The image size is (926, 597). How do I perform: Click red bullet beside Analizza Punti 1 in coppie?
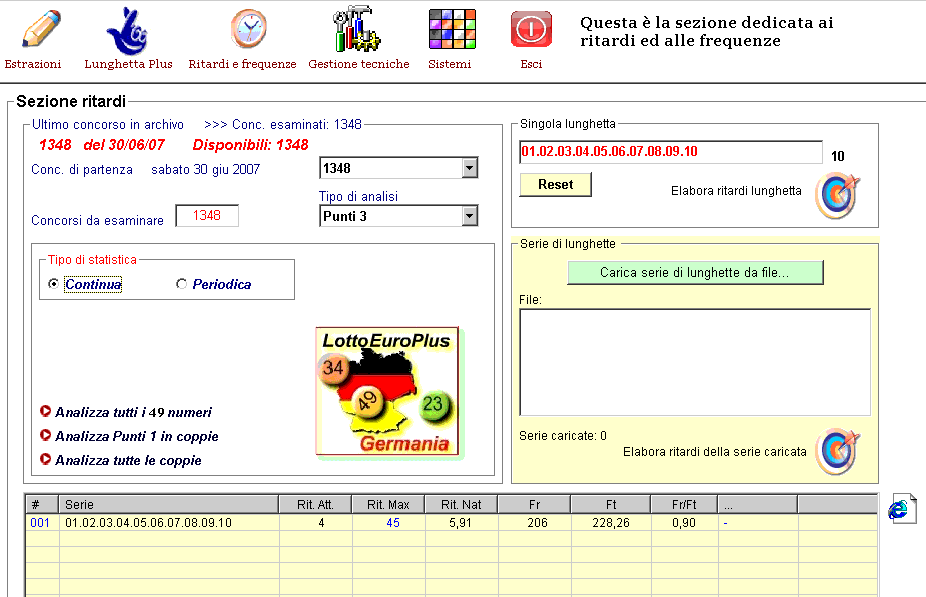tap(45, 435)
